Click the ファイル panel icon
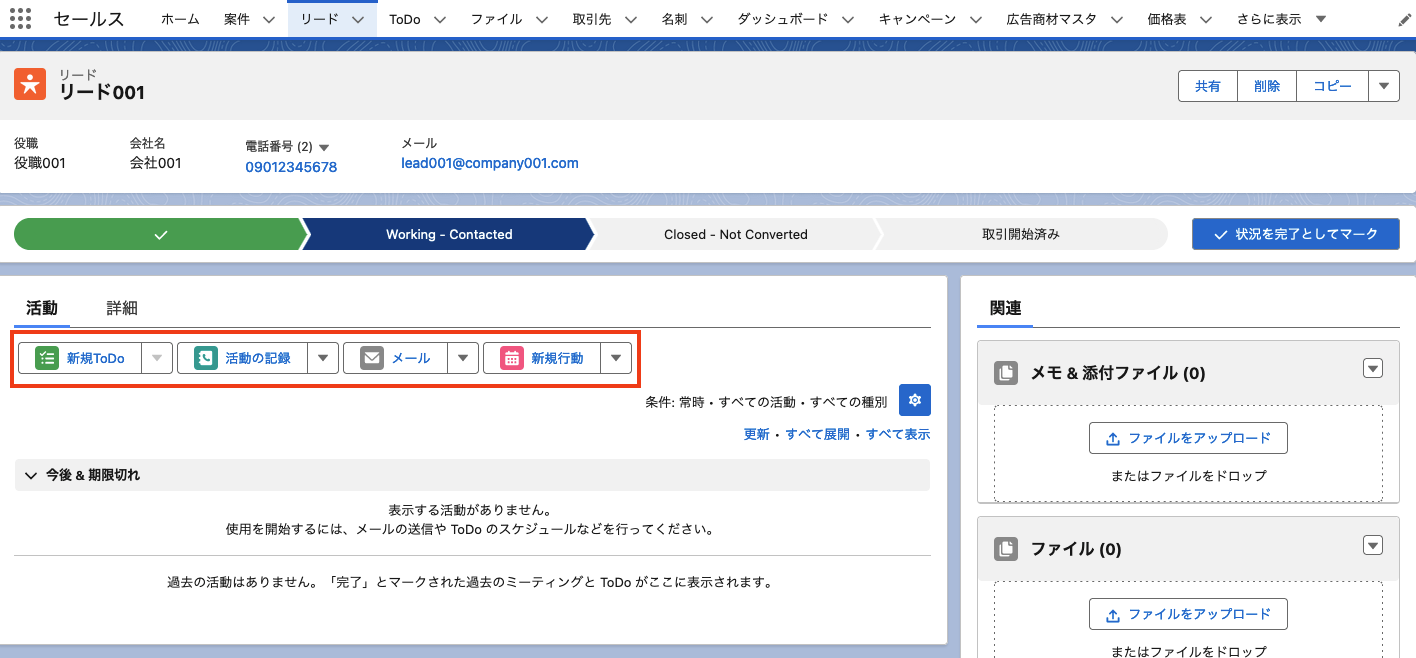Image resolution: width=1416 pixels, height=658 pixels. pos(1006,548)
